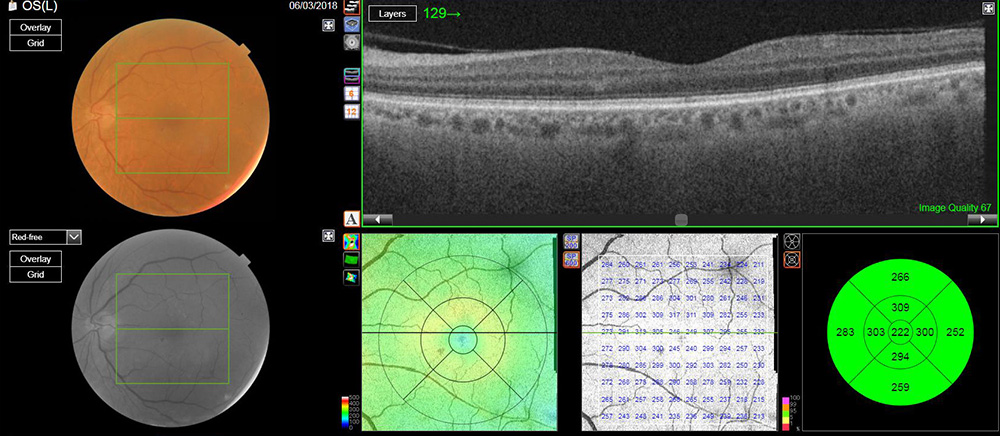Select the green 3D surface view icon
Viewport: 1000px width, 436px height.
pos(352,259)
